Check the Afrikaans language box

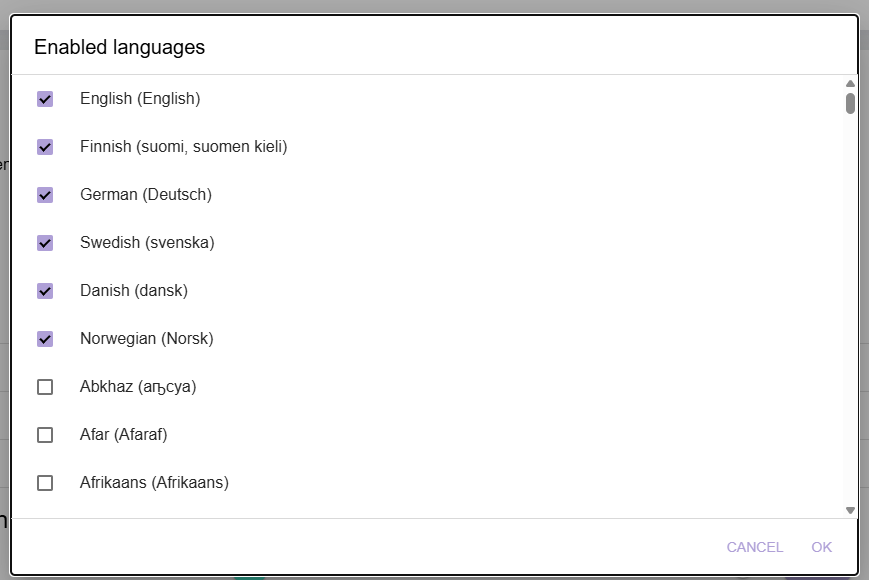pos(45,483)
